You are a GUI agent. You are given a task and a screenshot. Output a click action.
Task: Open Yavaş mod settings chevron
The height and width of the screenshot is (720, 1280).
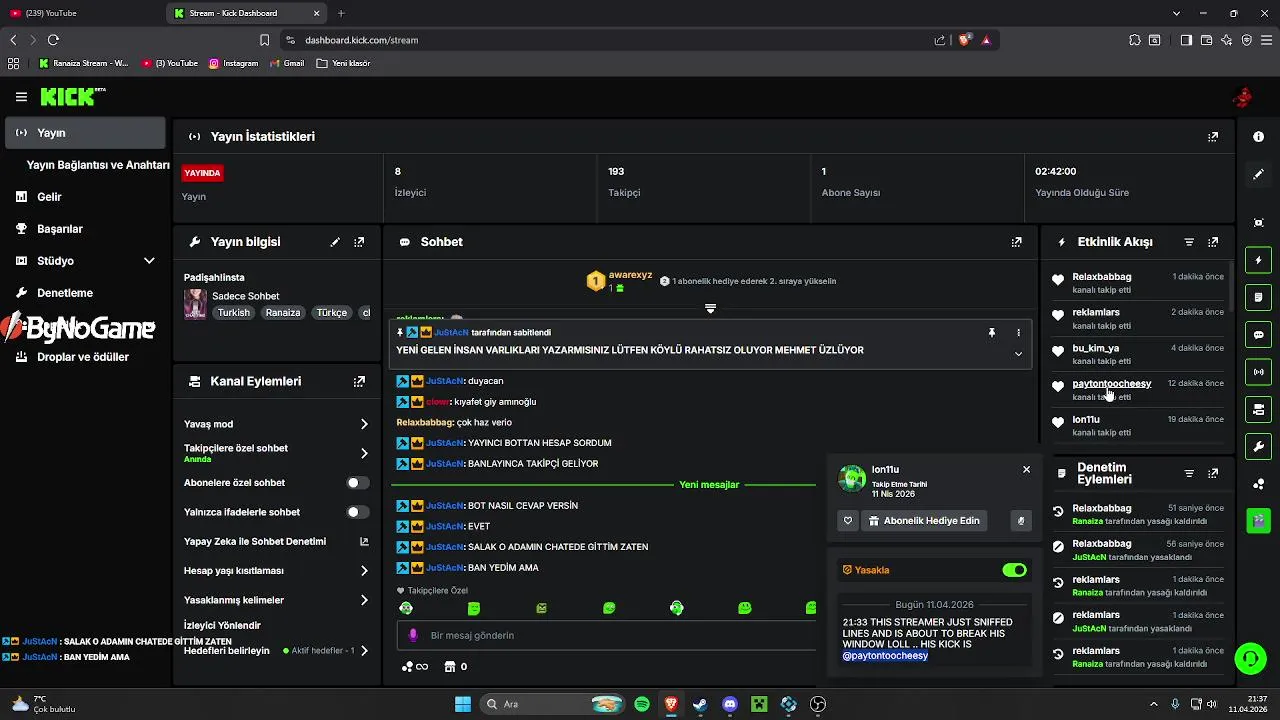364,424
